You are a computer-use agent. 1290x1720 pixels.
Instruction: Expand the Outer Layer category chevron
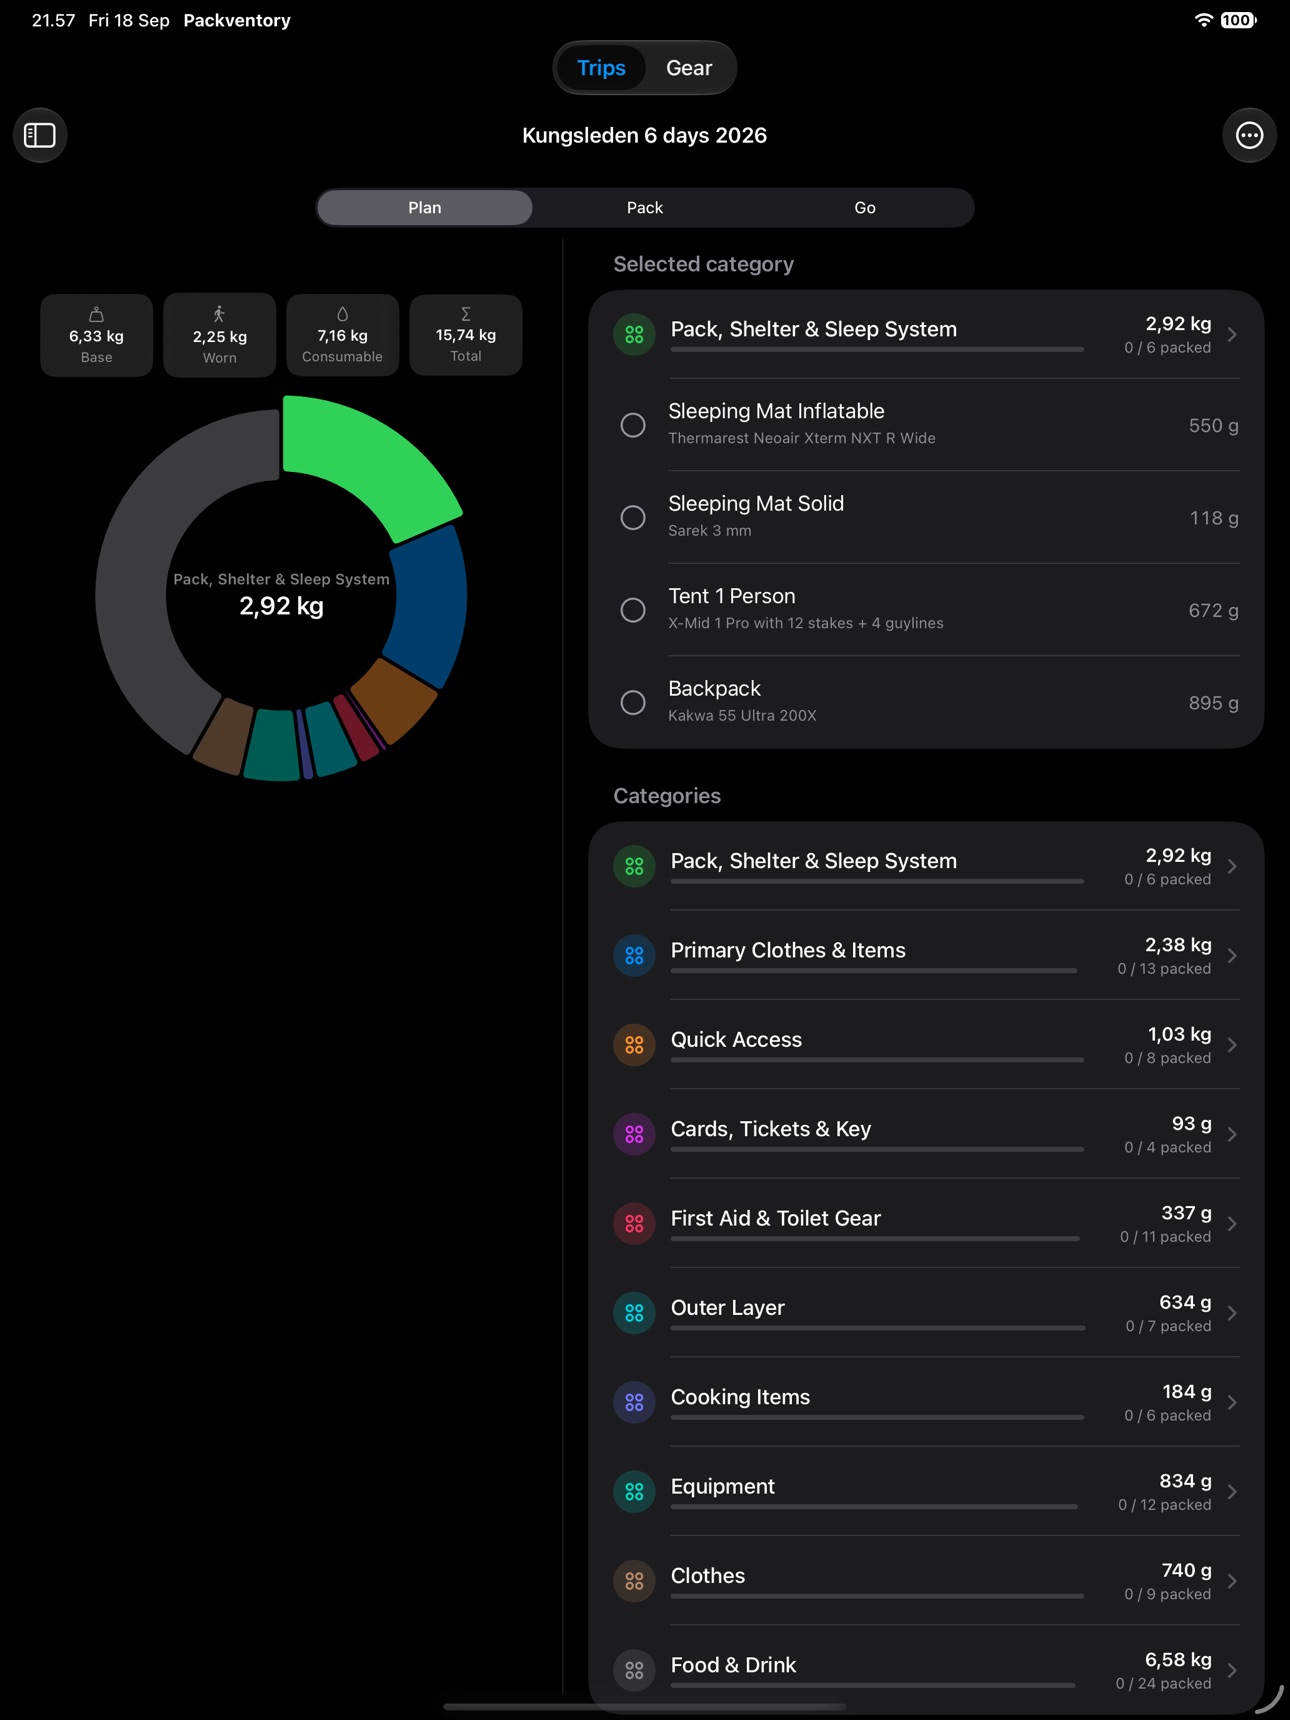pyautogui.click(x=1232, y=1313)
